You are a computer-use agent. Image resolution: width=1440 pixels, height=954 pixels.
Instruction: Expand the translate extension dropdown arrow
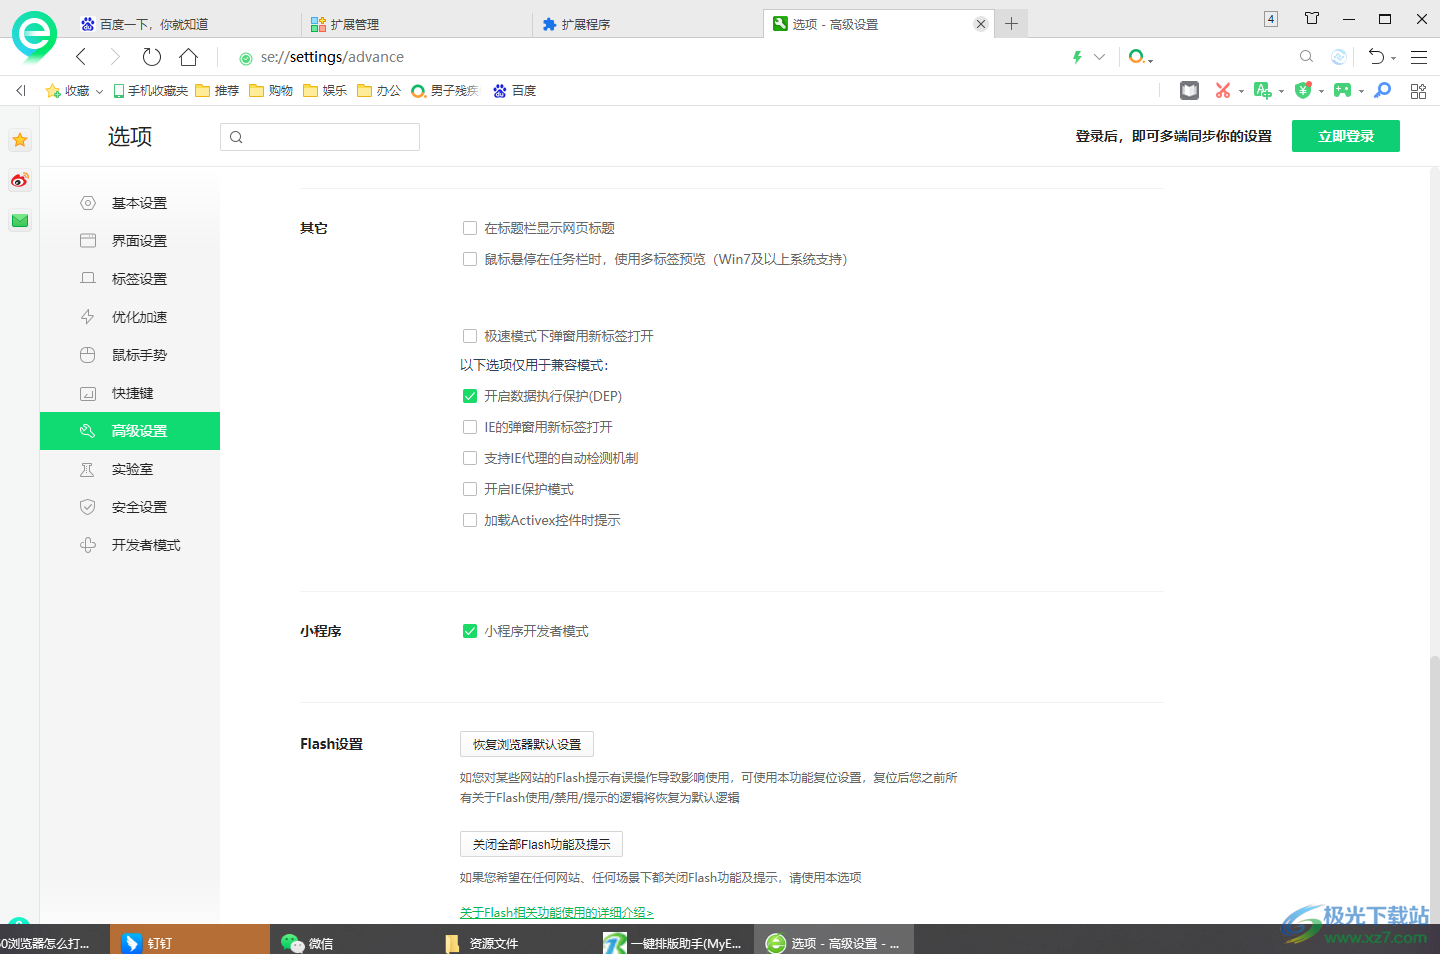point(1281,91)
